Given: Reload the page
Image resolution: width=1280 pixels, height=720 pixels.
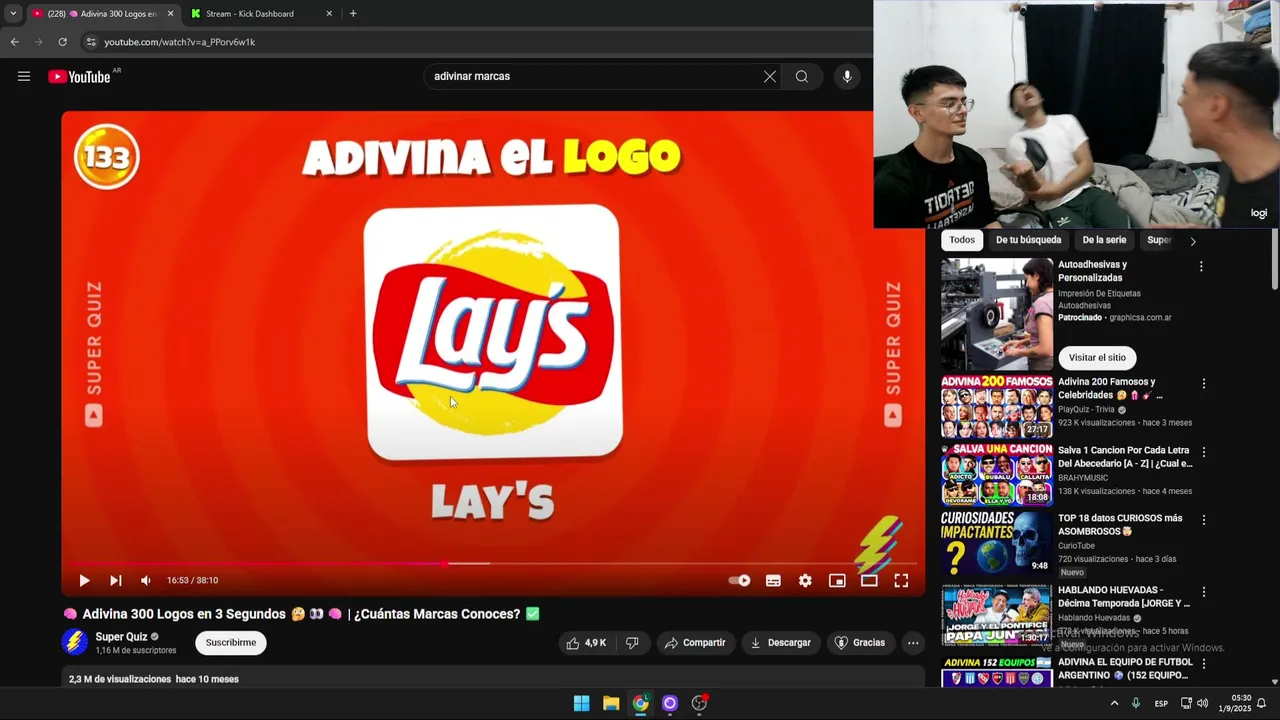Looking at the screenshot, I should point(62,42).
